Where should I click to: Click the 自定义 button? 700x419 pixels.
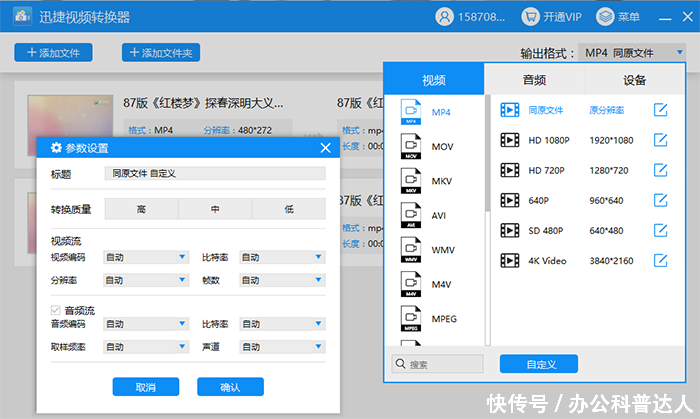538,364
